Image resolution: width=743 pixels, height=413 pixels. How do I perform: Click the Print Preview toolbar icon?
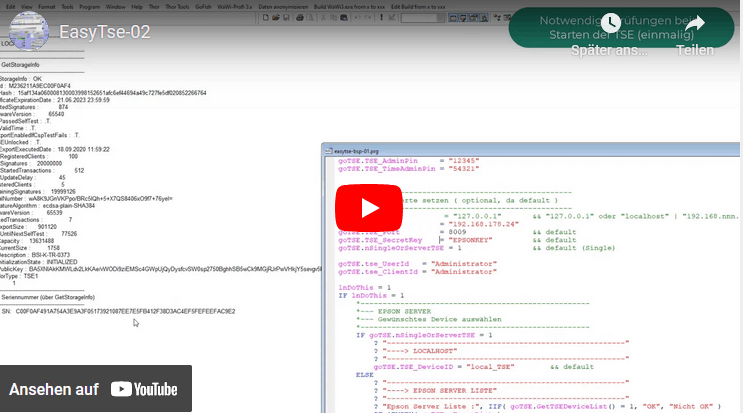pos(310,18)
